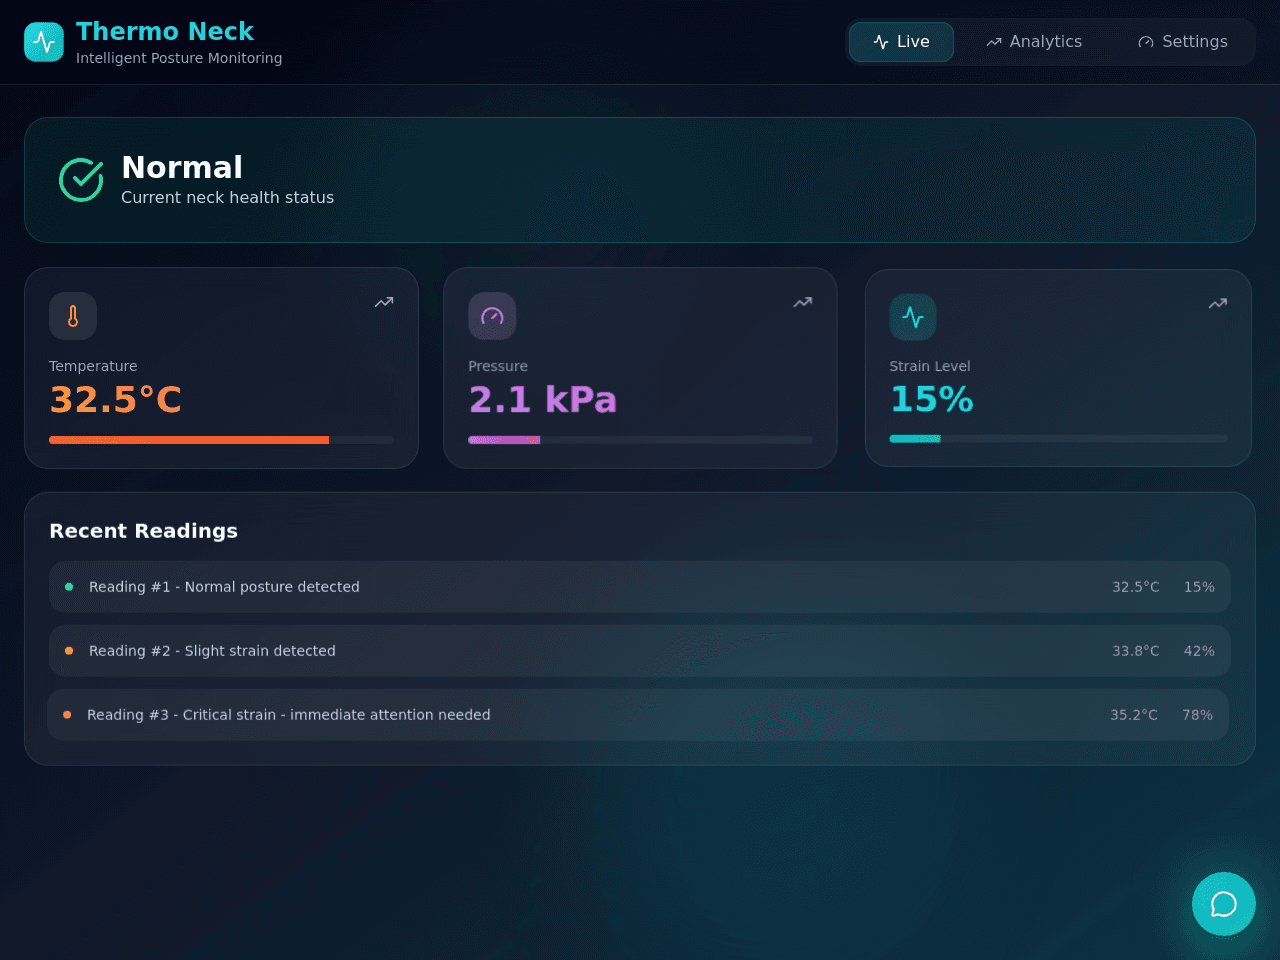Switch to the Live tab
Screen dimensions: 1280x960
[x=901, y=42]
